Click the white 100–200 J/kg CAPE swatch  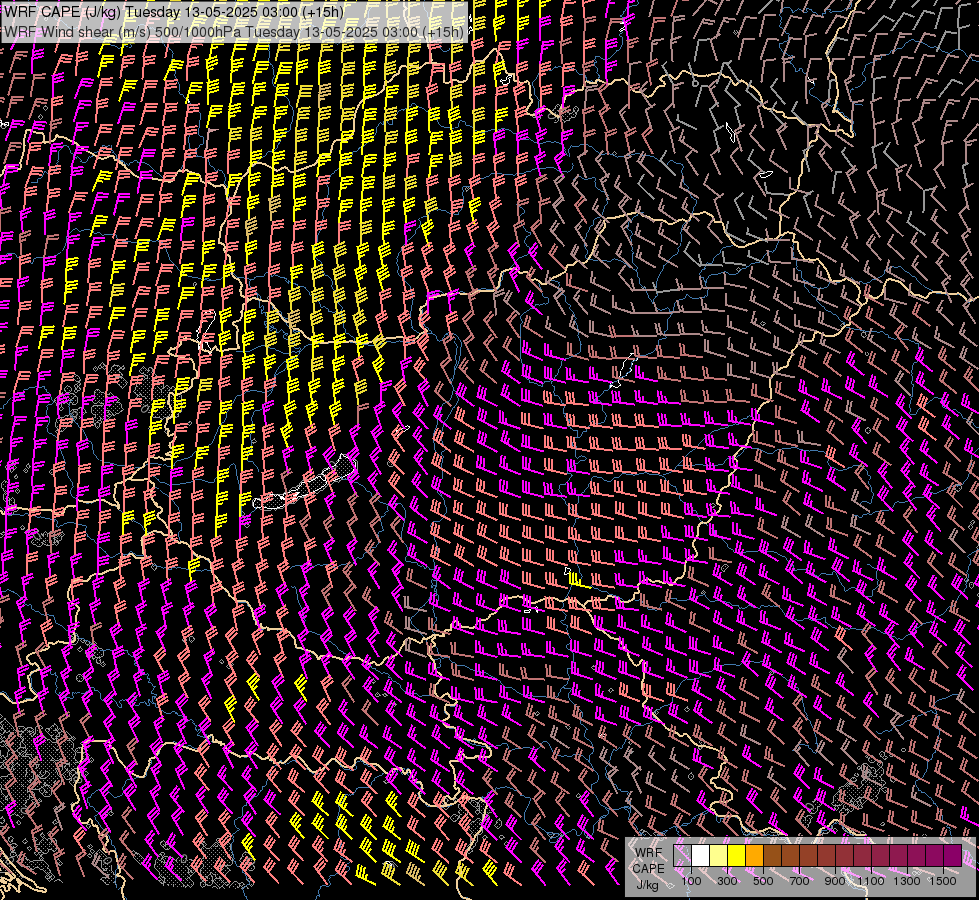[x=701, y=856]
